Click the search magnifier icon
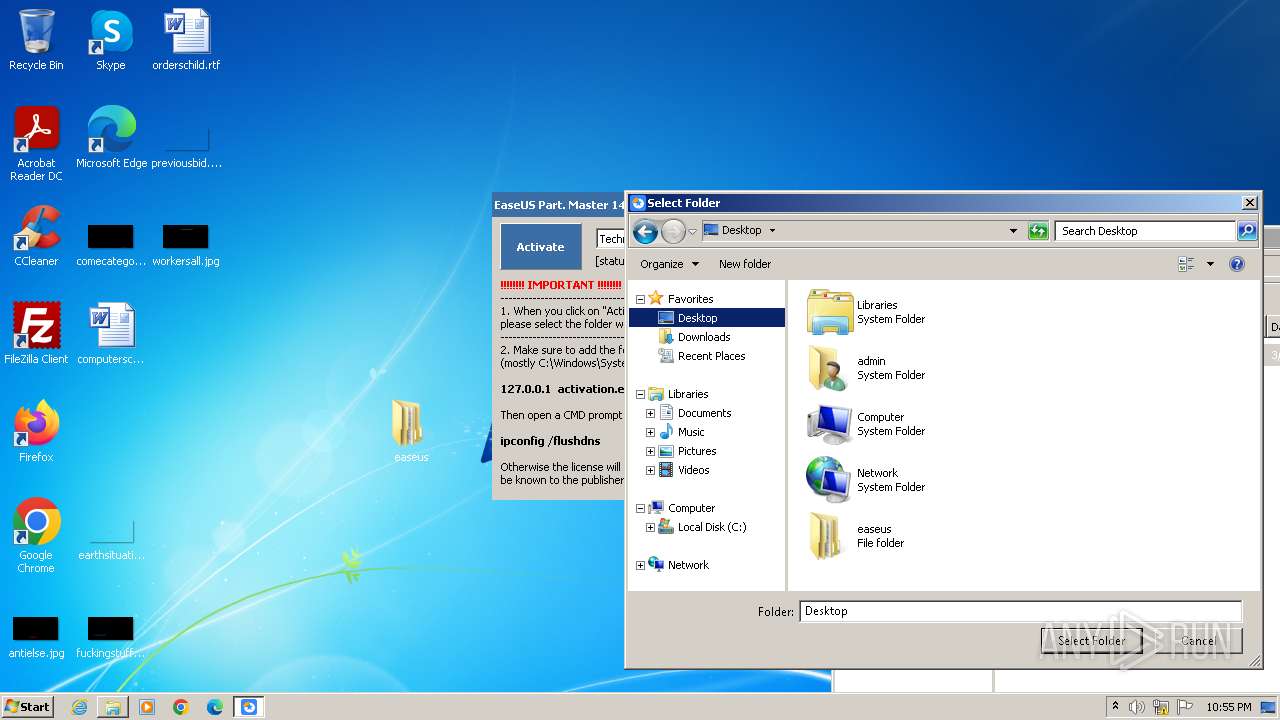This screenshot has width=1280, height=720. click(x=1246, y=231)
